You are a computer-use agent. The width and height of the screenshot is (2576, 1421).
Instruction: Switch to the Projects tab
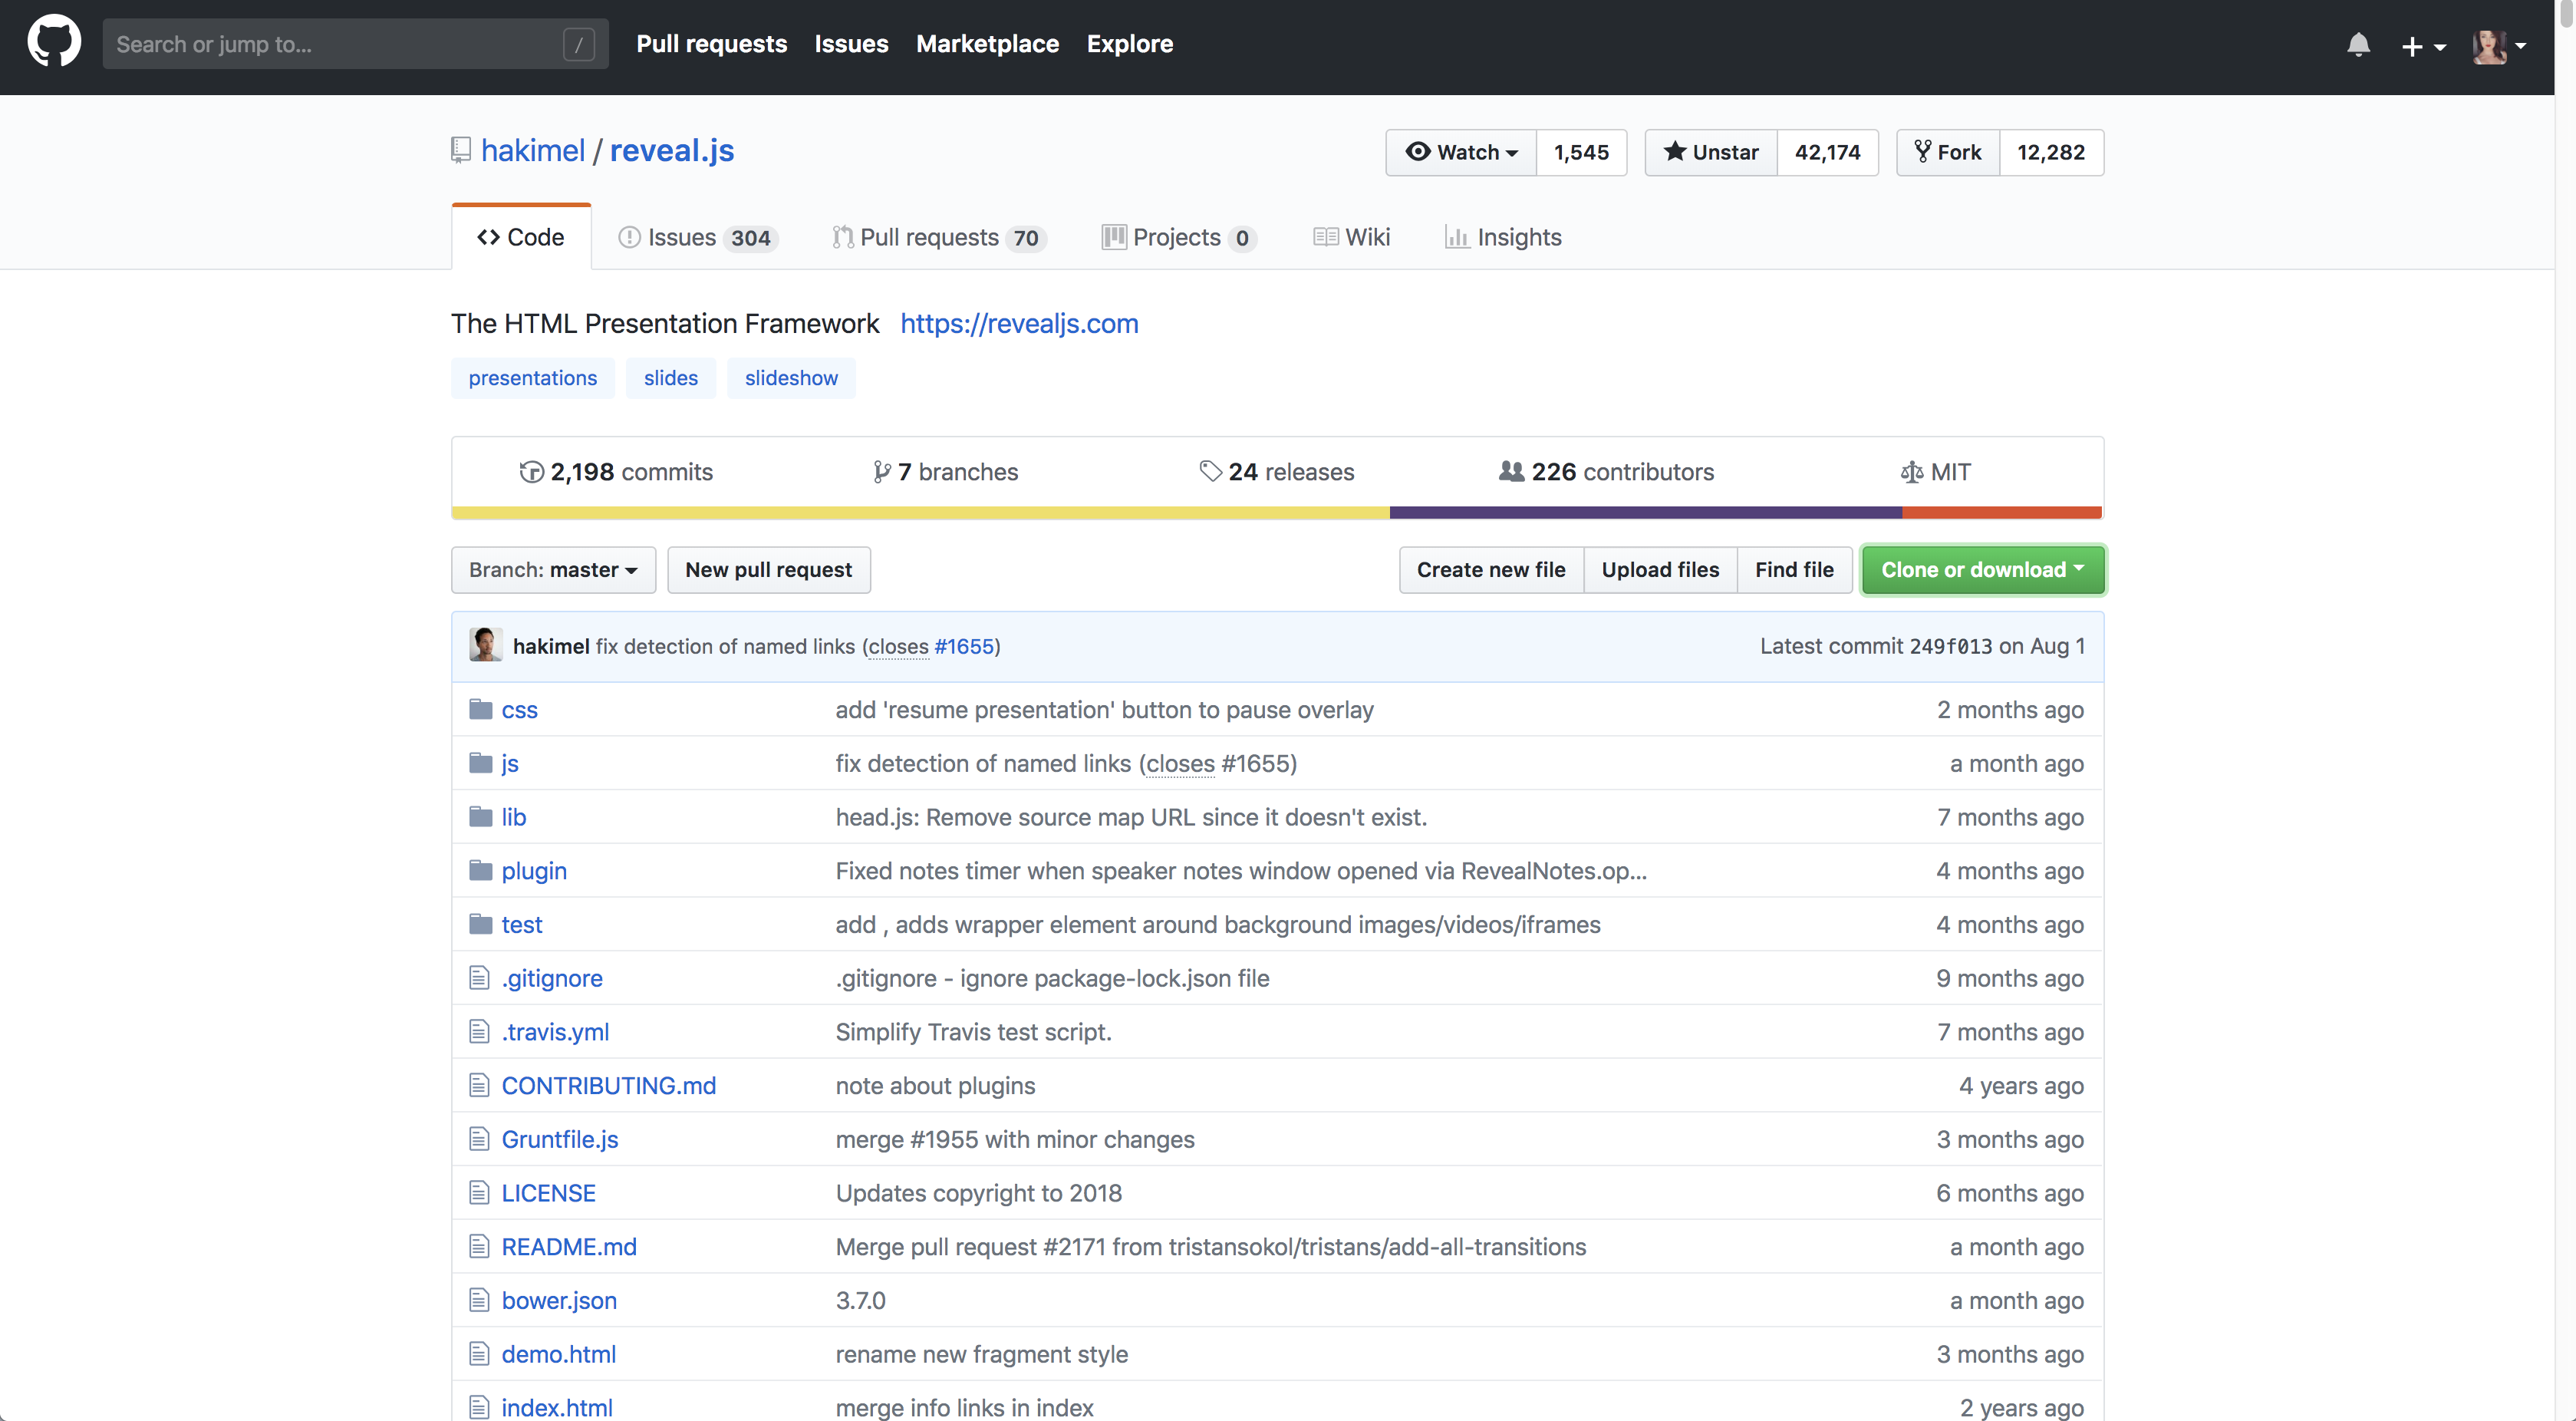(1179, 237)
